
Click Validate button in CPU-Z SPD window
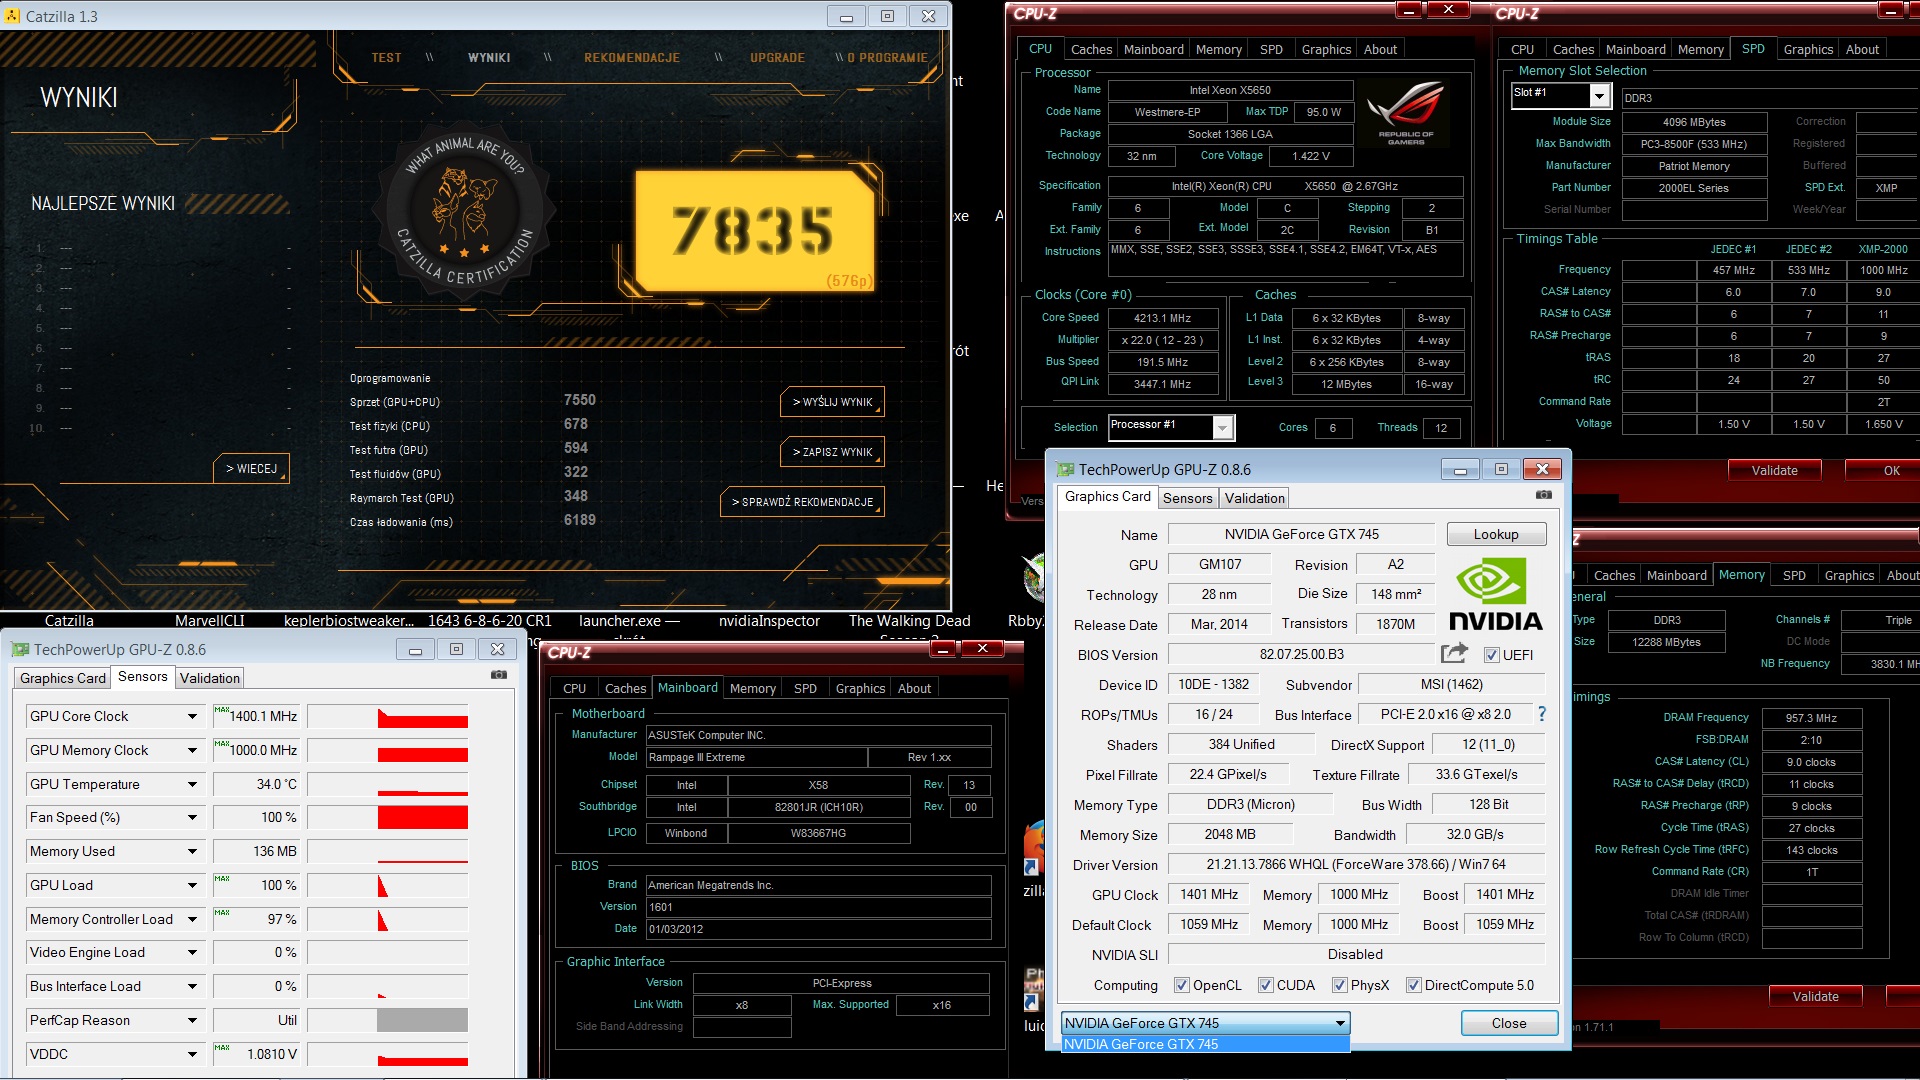[x=1774, y=470]
